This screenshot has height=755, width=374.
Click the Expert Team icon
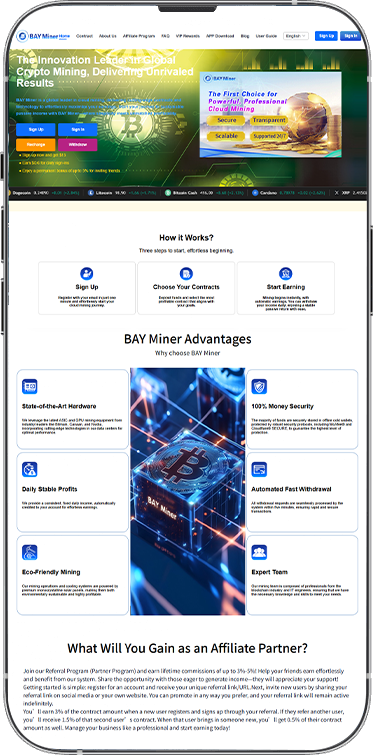259,552
